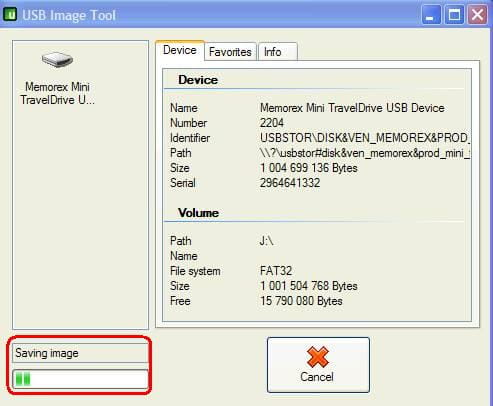Click volume size '1 001 504 768 Bytes'

pyautogui.click(x=309, y=286)
